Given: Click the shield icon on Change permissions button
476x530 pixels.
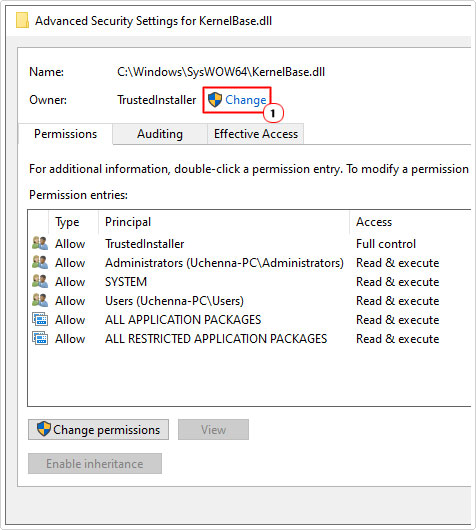Looking at the screenshot, I should (x=44, y=429).
